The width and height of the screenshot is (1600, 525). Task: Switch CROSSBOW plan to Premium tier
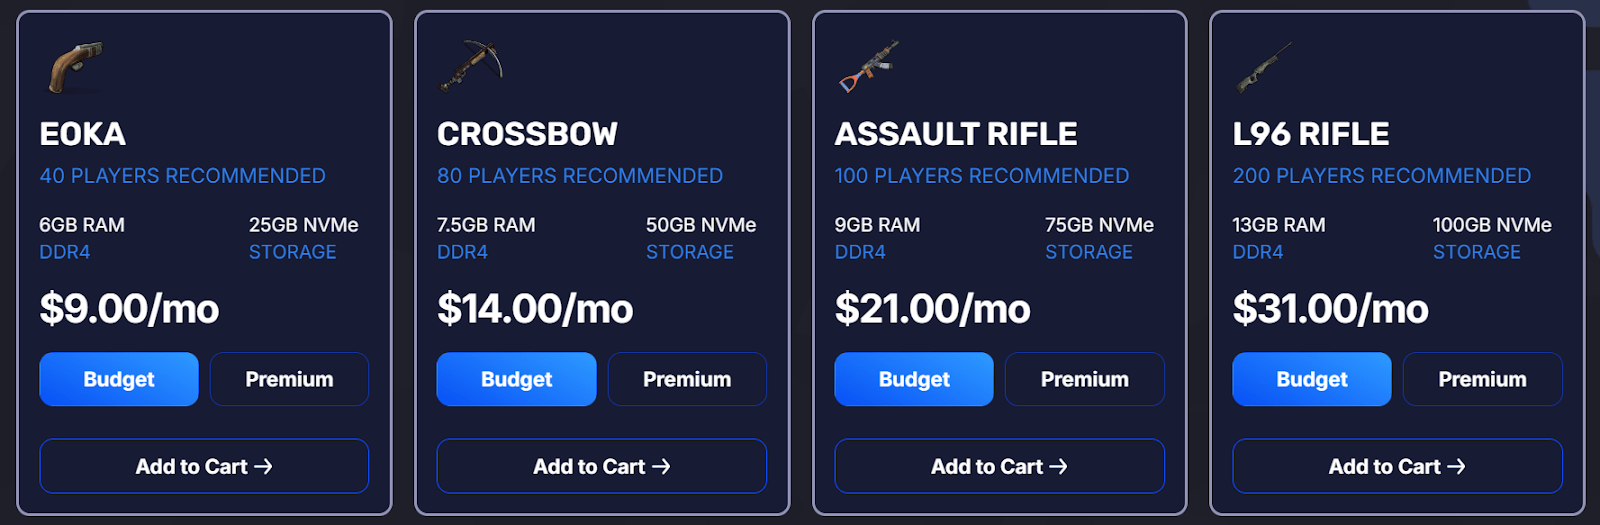[687, 379]
